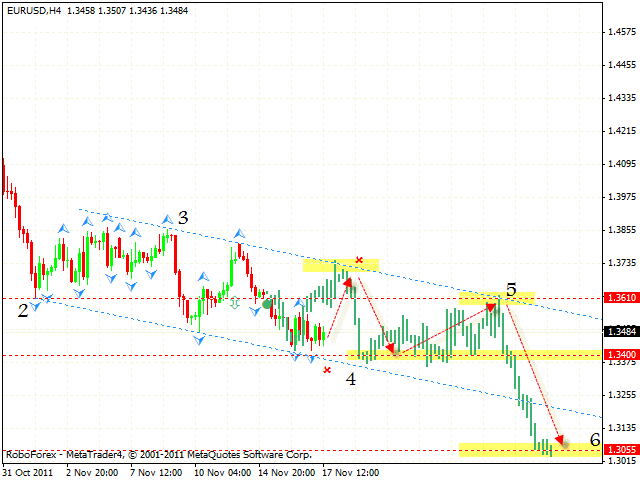Select wave label 4 below the channel

click(x=351, y=379)
